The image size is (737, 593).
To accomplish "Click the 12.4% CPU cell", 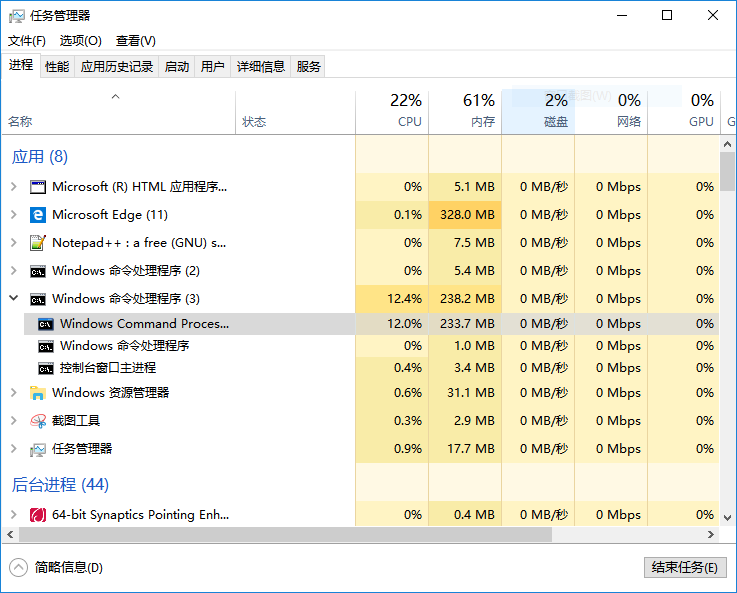I will click(392, 299).
